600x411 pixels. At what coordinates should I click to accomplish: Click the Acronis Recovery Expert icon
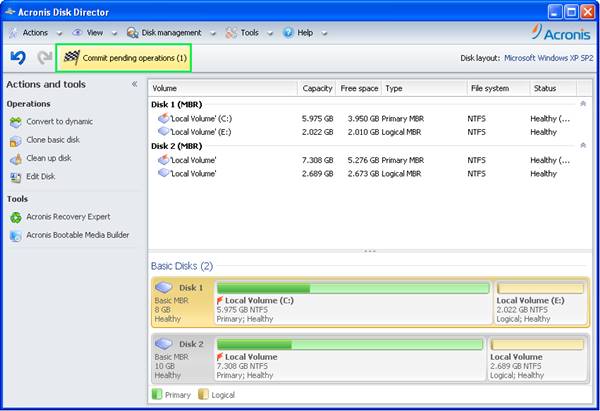16,218
